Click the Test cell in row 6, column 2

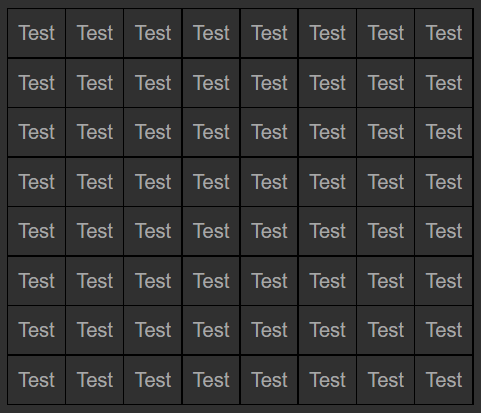95,281
